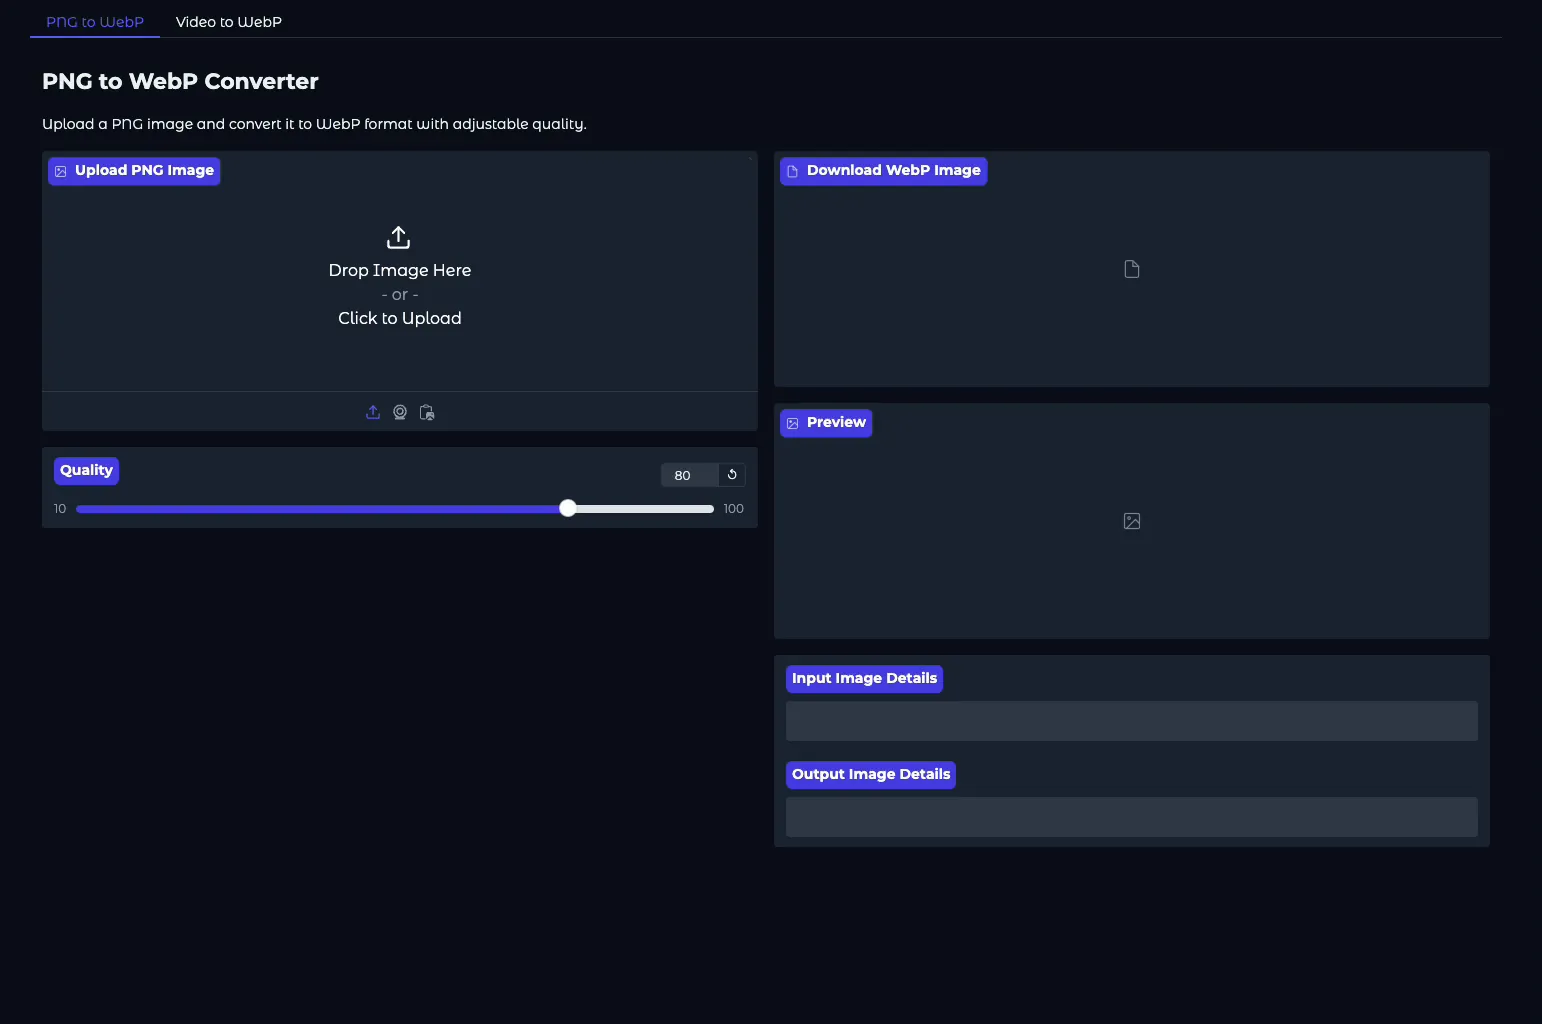Click the file placeholder icon in download area
The width and height of the screenshot is (1542, 1024).
point(1131,268)
